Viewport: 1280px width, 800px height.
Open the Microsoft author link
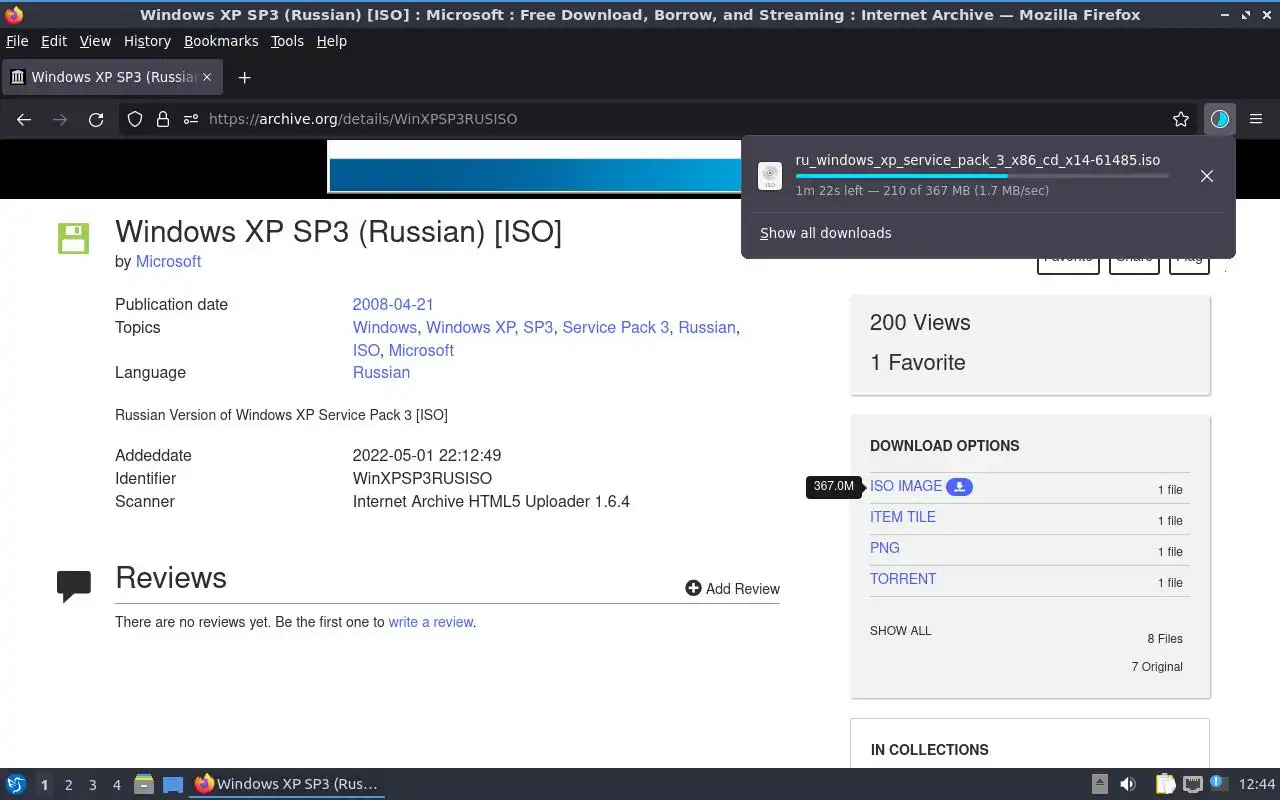[168, 261]
